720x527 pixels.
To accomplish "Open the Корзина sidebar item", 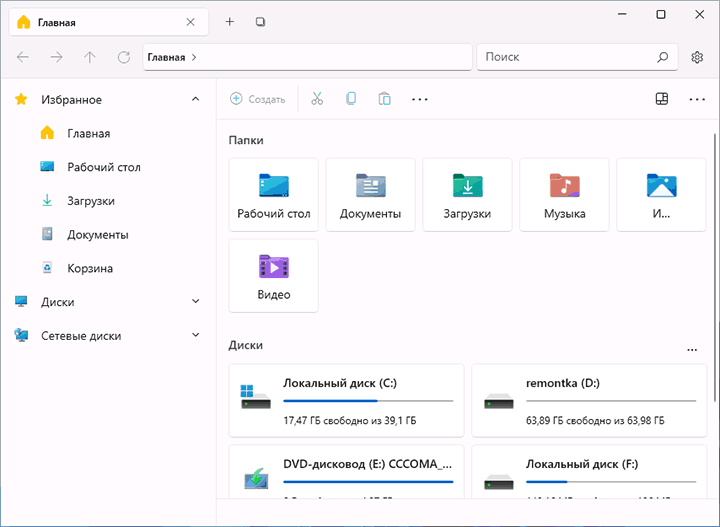I will (x=89, y=268).
